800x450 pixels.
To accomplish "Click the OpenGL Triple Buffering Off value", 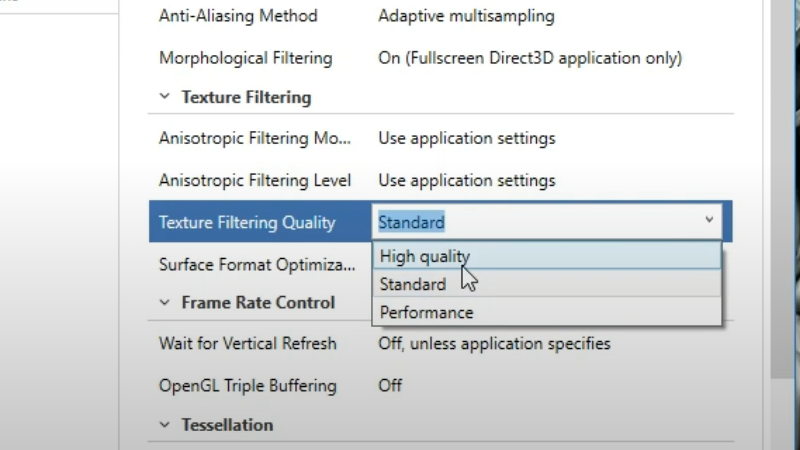I will pyautogui.click(x=390, y=385).
